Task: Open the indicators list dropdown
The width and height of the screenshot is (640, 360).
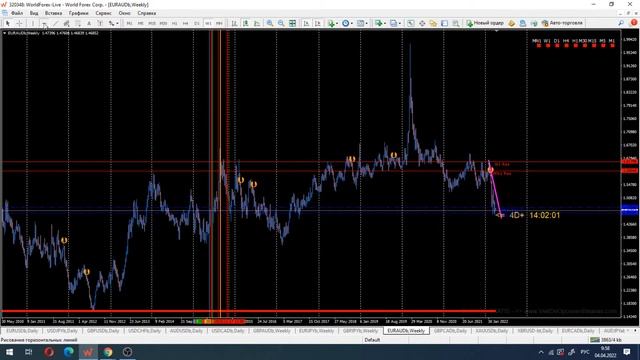Action: click(x=333, y=23)
